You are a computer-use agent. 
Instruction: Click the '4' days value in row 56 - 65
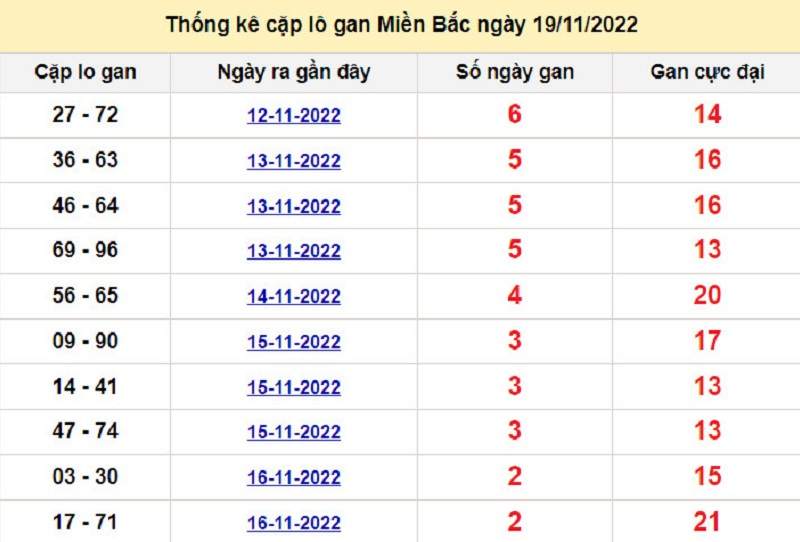tap(515, 294)
